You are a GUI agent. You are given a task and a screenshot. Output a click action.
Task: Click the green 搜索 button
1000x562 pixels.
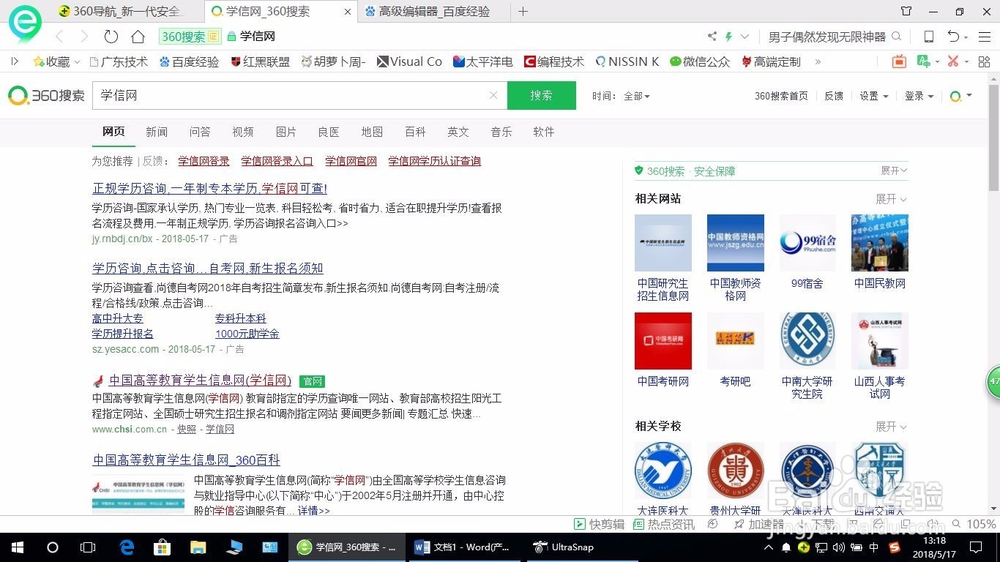(541, 95)
